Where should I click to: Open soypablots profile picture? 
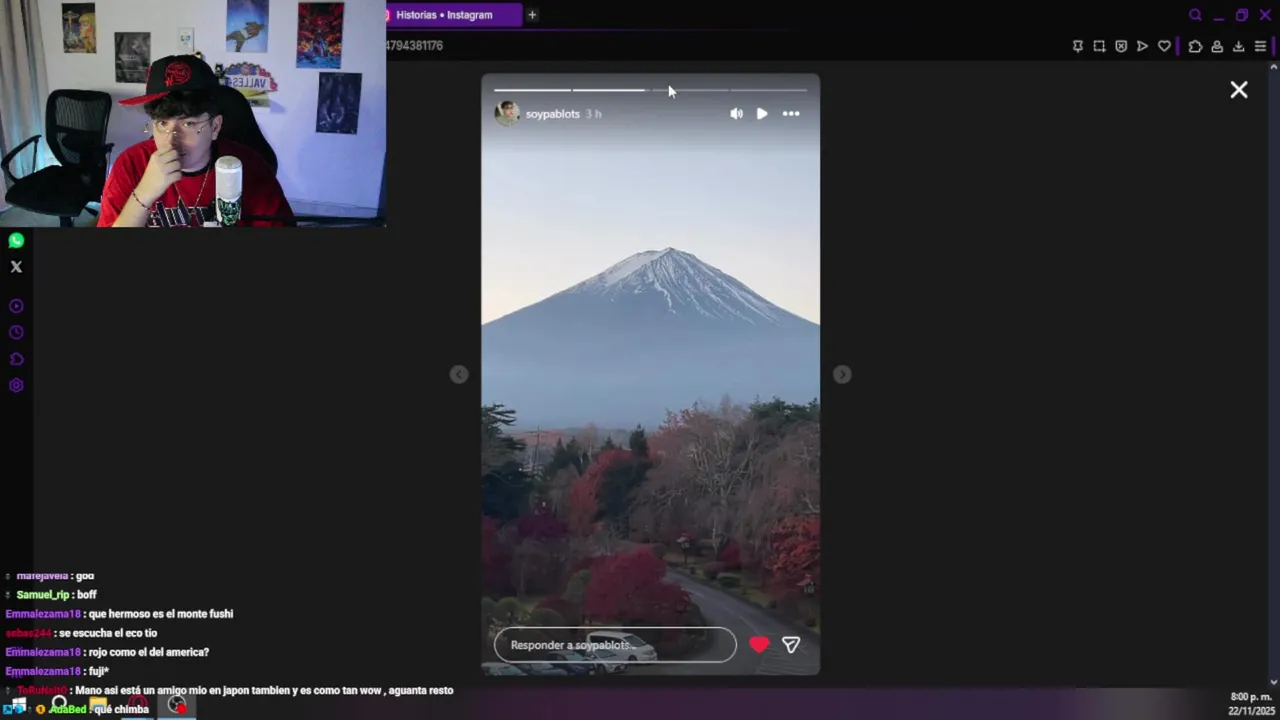tap(507, 113)
